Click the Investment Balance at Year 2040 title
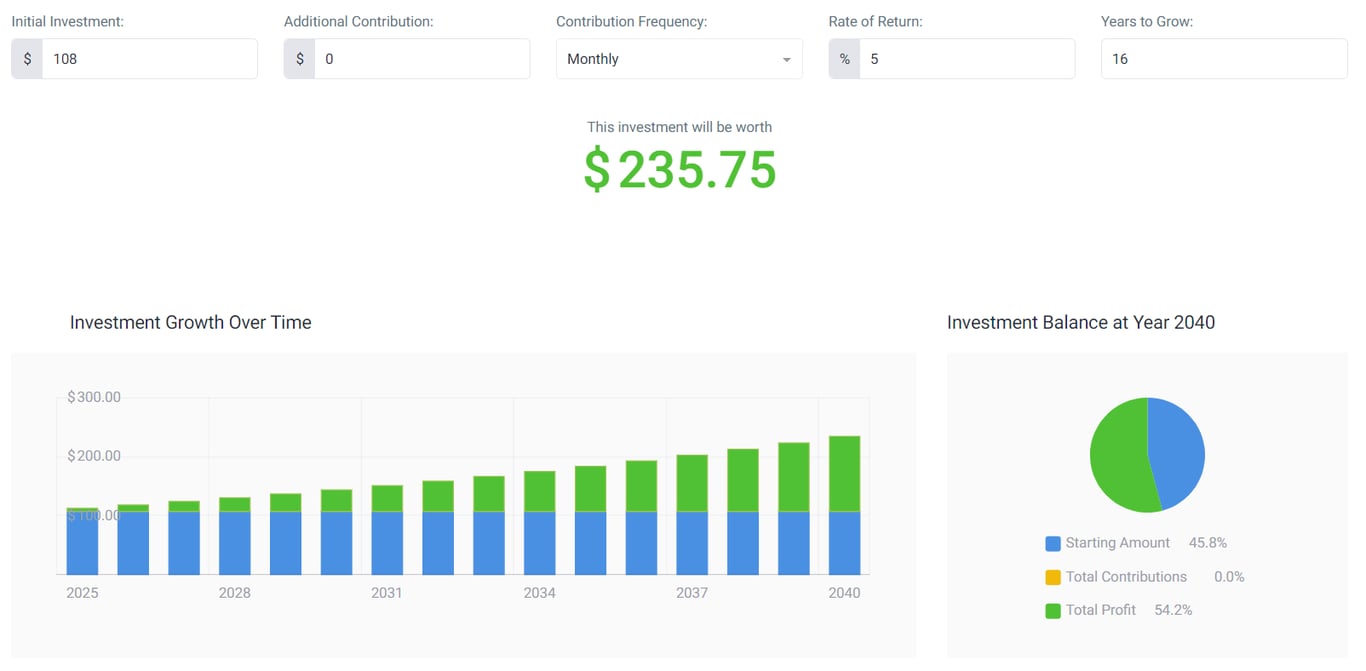1366x671 pixels. click(1081, 322)
